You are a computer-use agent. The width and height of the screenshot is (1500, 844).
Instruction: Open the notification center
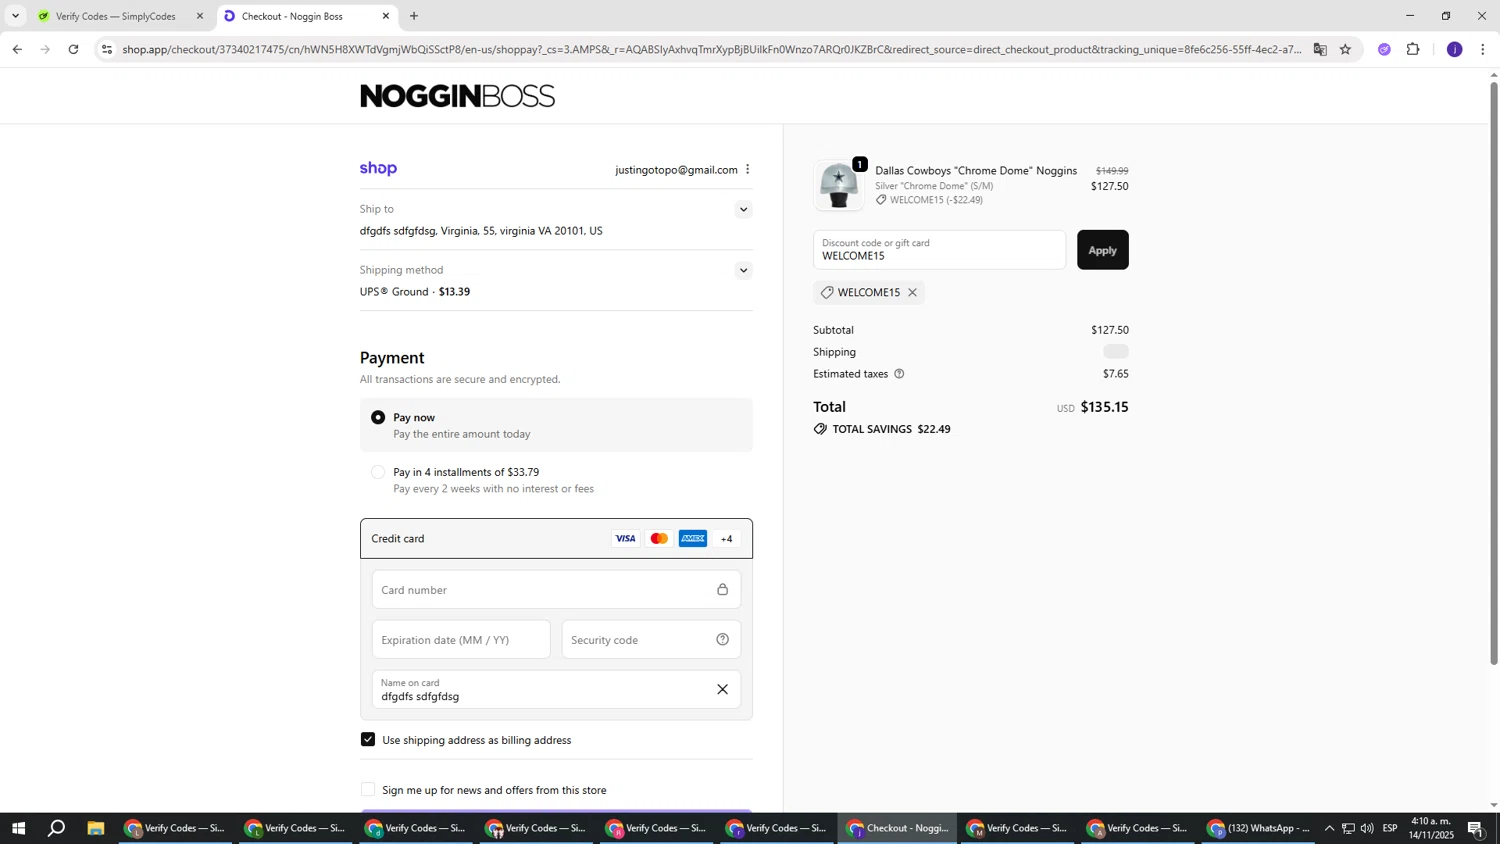(x=1476, y=828)
